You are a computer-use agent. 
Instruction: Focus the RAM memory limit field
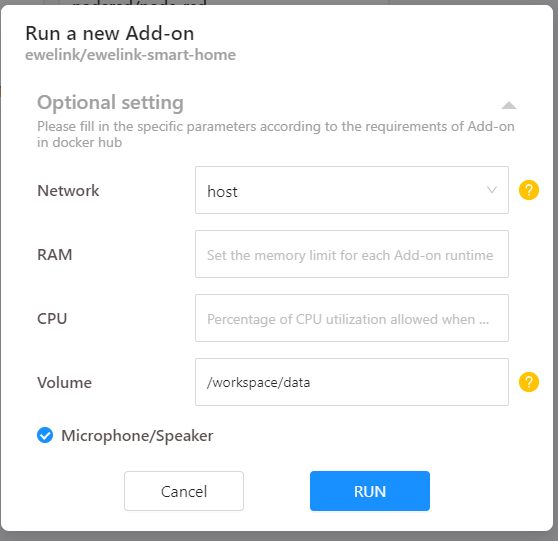point(352,254)
